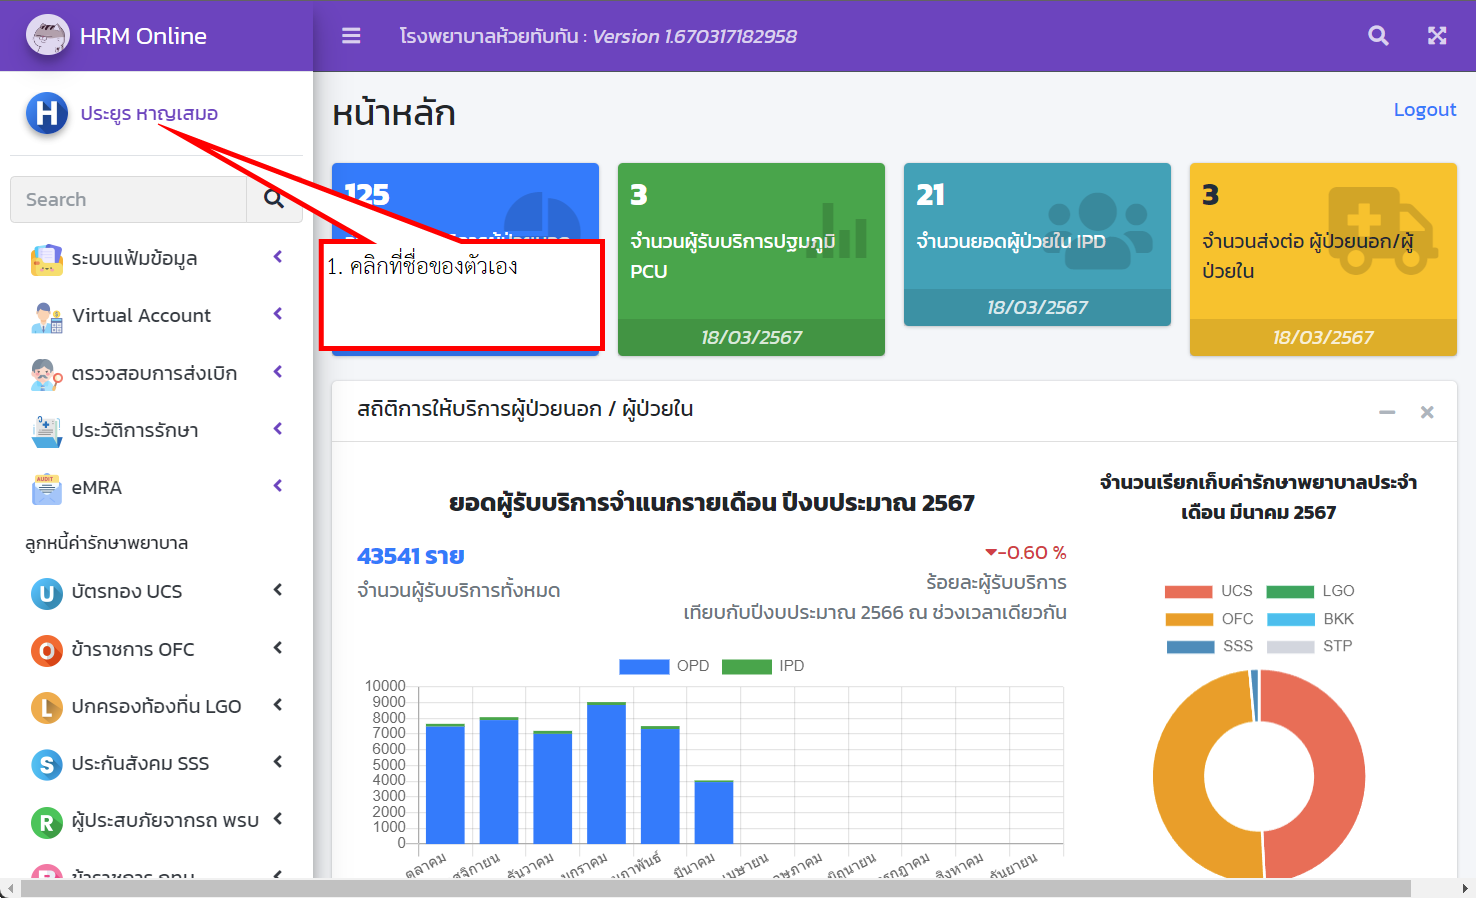This screenshot has width=1476, height=898.
Task: Collapse the statistics panel using the minus icon
Action: click(1387, 411)
